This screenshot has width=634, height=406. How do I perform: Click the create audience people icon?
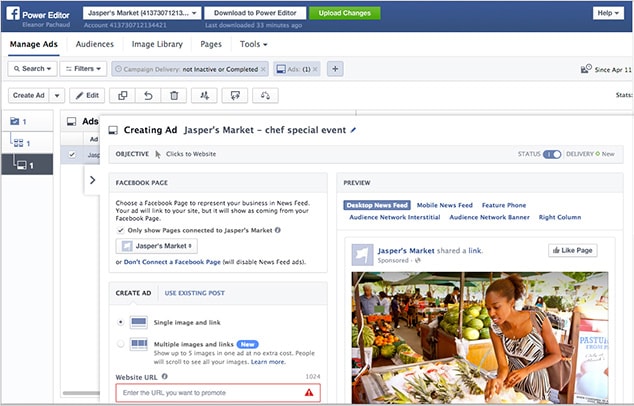coord(204,95)
